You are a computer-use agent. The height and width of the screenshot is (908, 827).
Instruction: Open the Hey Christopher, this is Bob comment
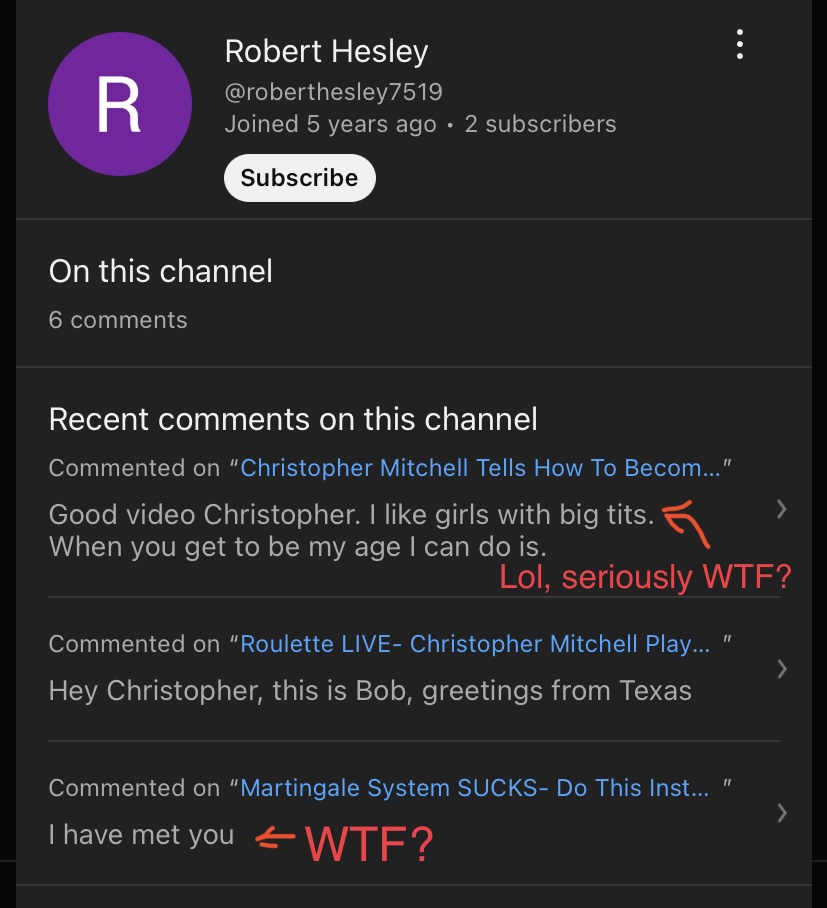370,690
